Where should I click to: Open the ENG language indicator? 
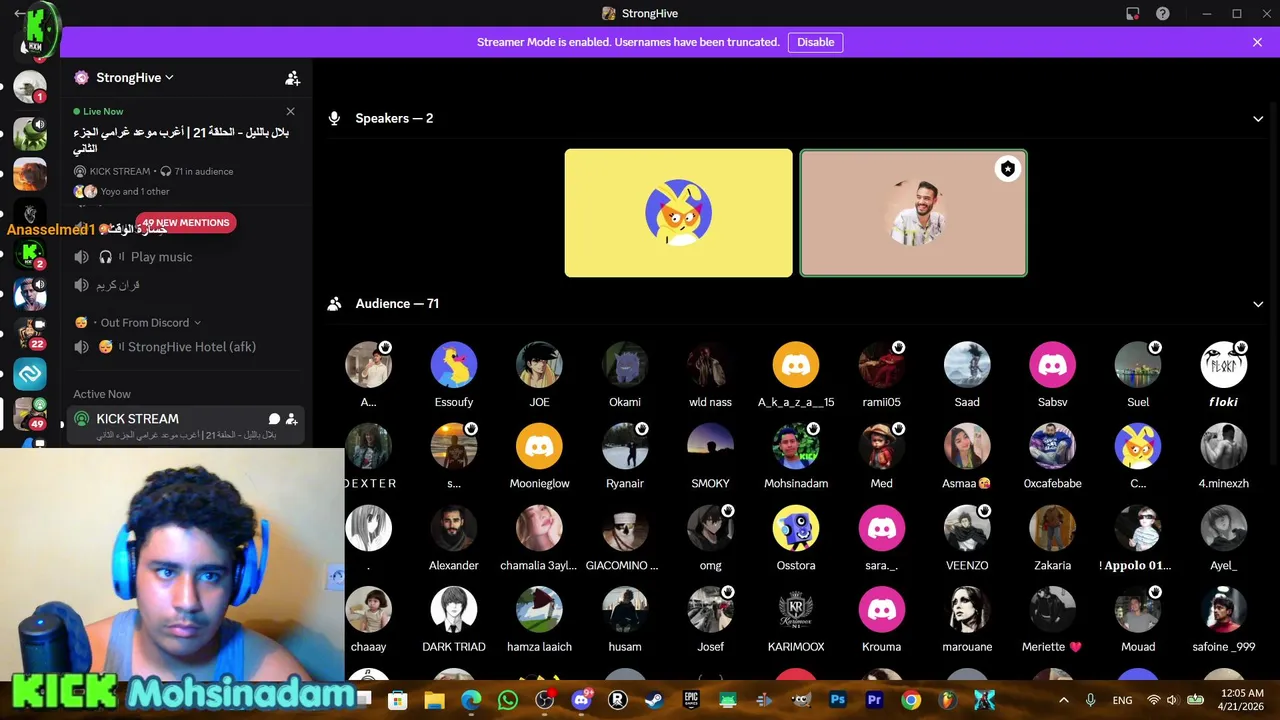pos(1122,700)
